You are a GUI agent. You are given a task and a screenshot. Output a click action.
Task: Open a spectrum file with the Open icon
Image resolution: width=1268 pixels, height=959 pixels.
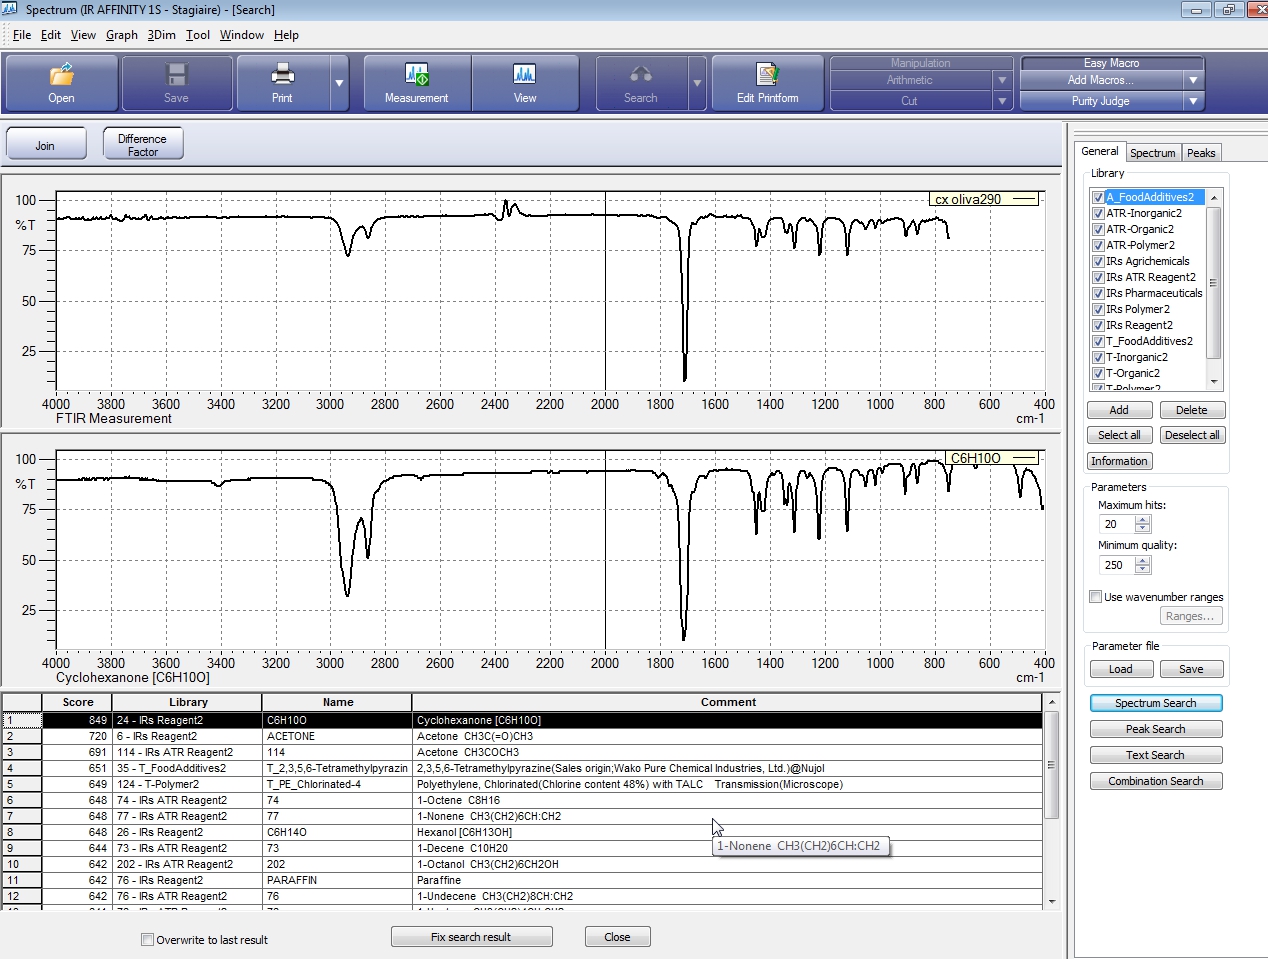click(60, 83)
